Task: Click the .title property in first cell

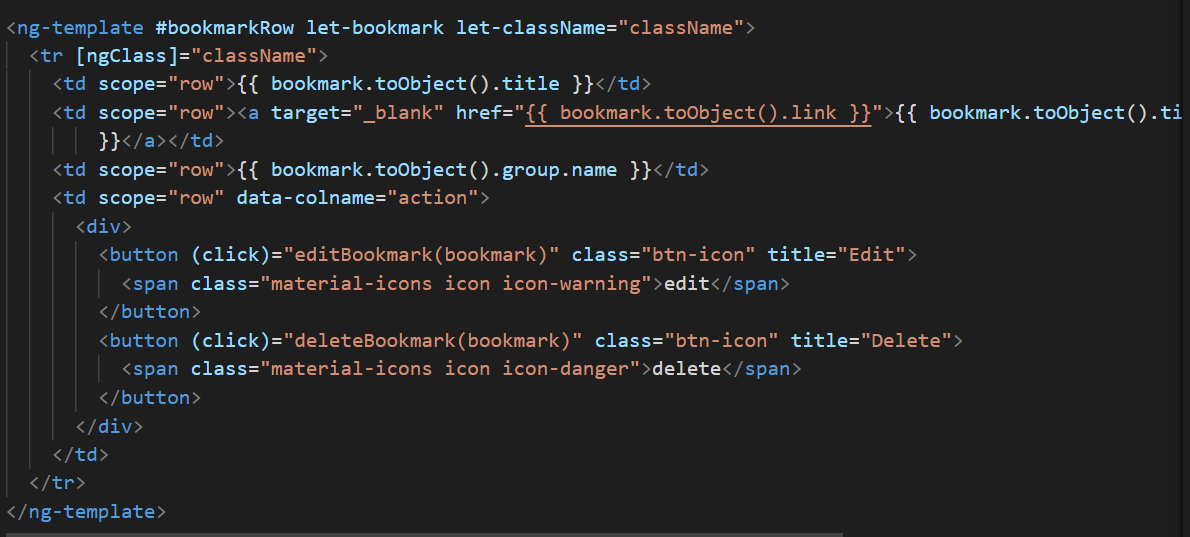Action: 531,83
